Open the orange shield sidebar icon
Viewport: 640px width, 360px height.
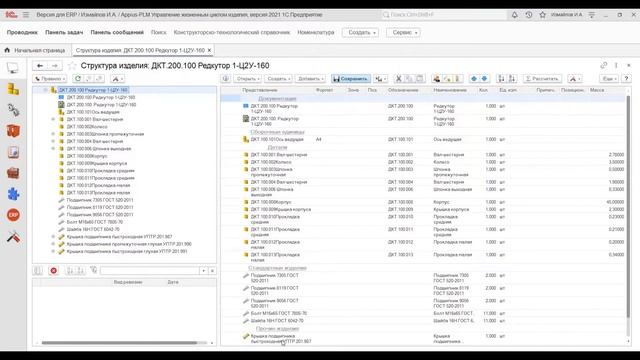[13, 131]
